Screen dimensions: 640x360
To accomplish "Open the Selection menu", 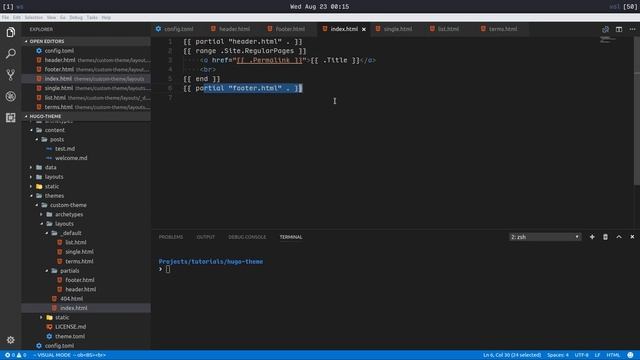I will click(33, 18).
